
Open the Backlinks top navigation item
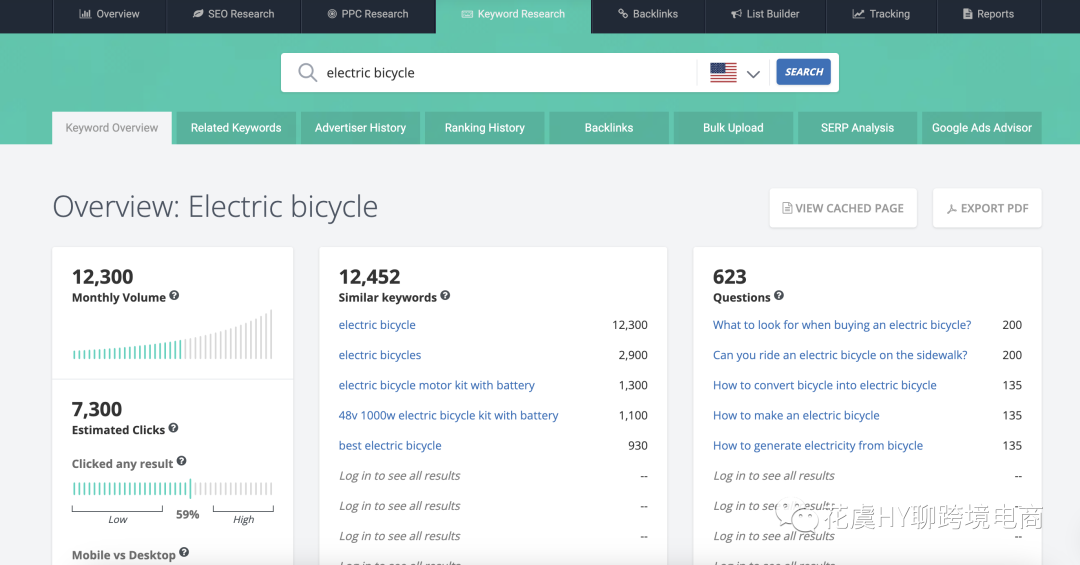click(x=647, y=14)
